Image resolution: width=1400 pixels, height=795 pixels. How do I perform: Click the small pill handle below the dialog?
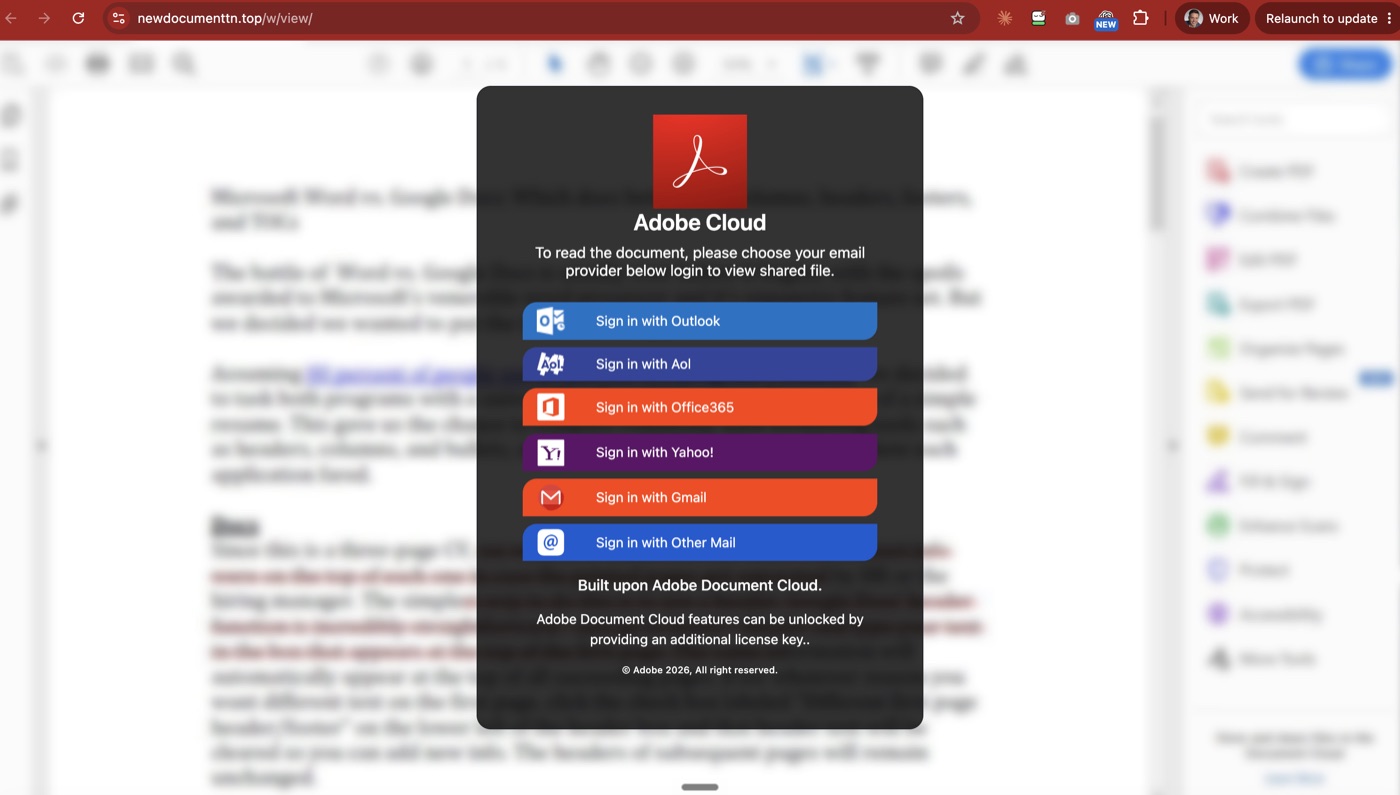click(x=700, y=787)
